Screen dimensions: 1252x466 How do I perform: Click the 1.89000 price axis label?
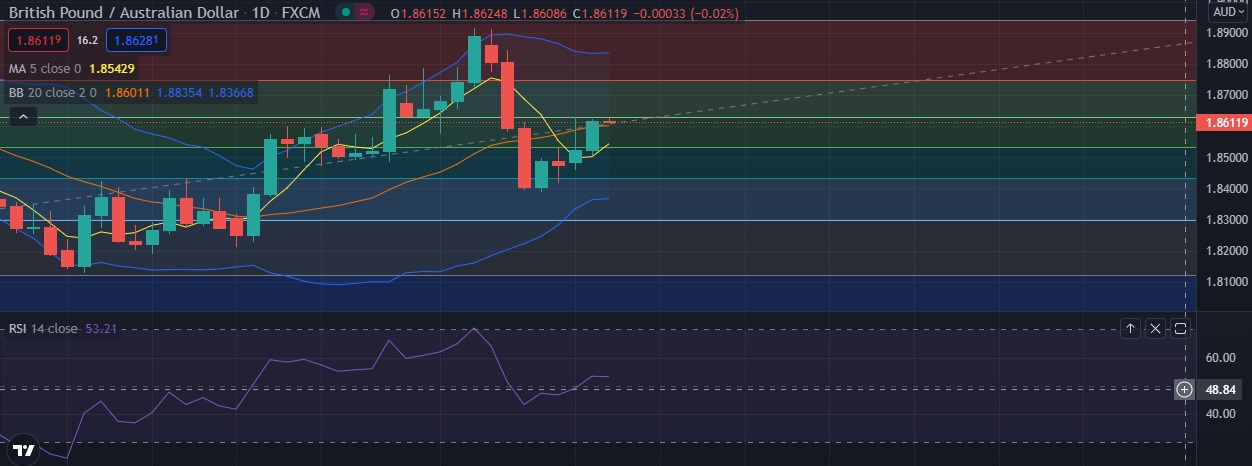(1226, 33)
